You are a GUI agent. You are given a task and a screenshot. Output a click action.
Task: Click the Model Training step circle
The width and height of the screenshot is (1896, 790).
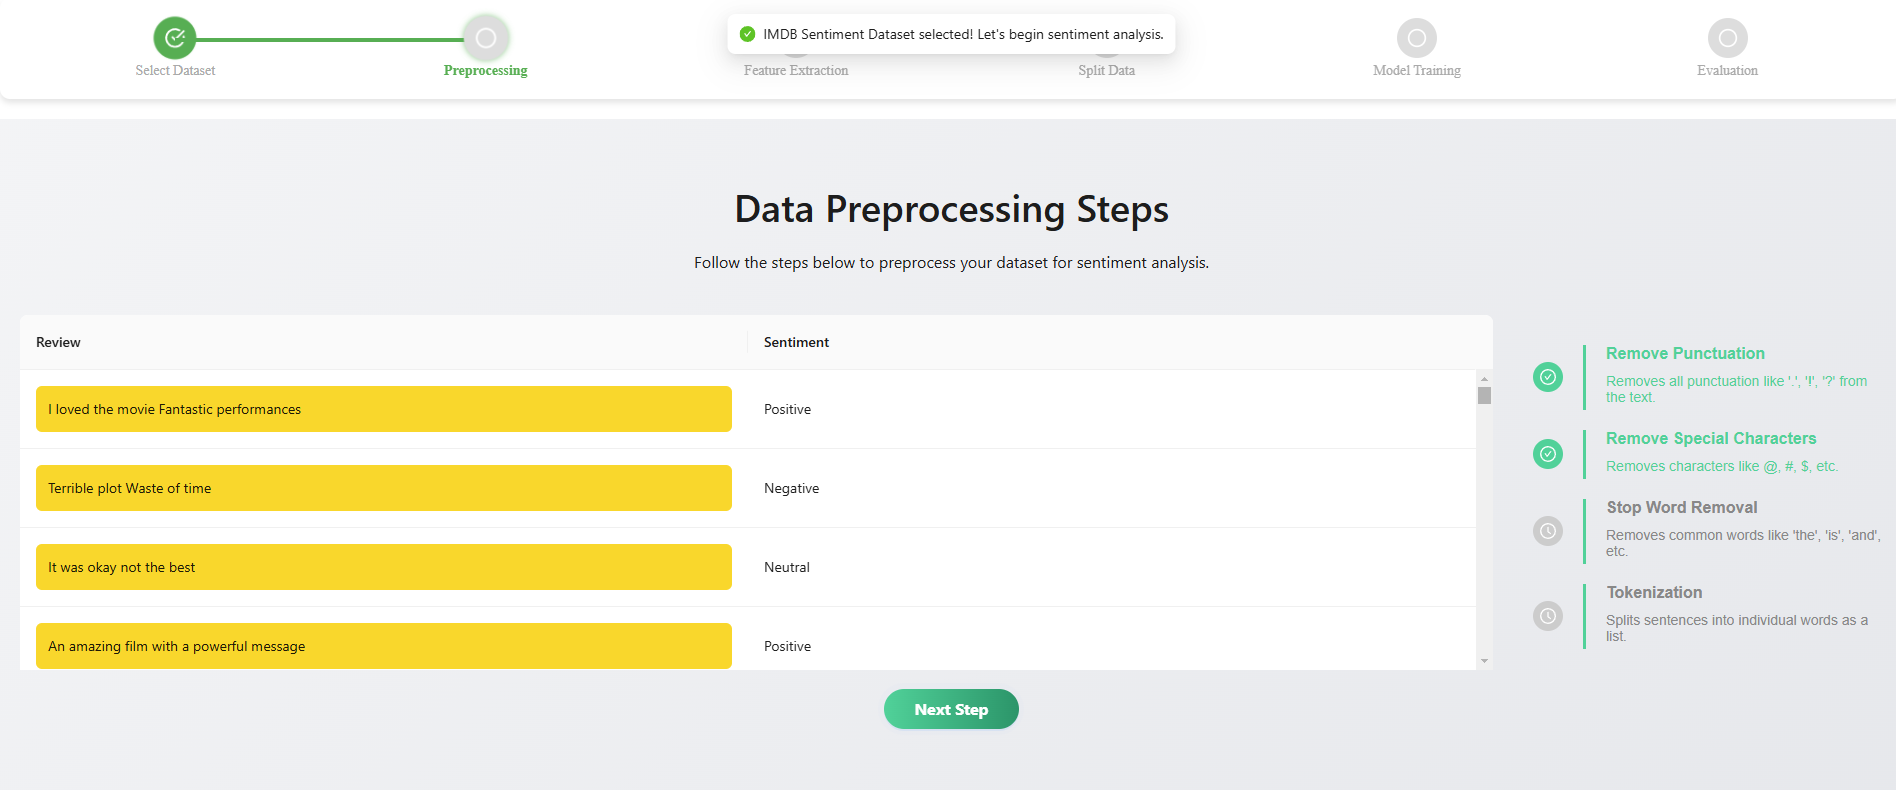point(1417,38)
